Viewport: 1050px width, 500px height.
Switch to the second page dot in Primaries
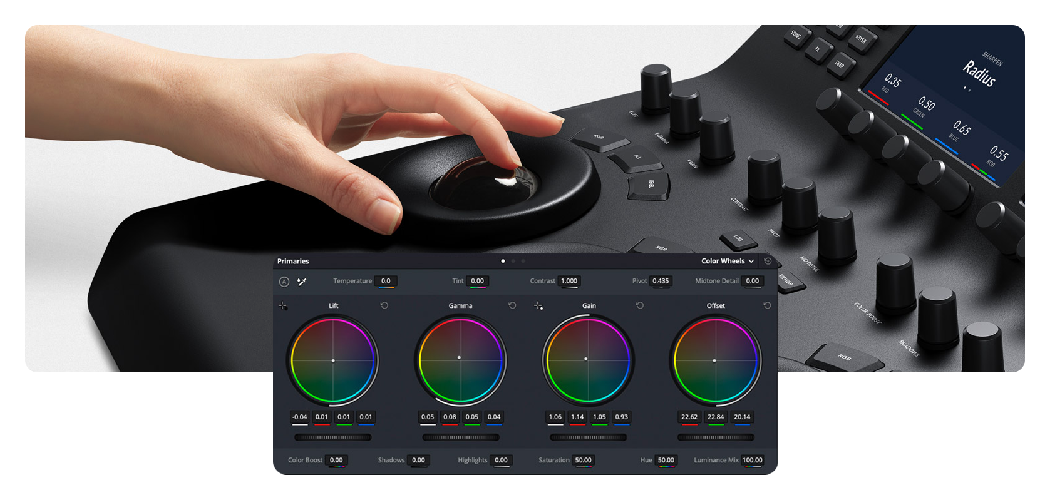pyautogui.click(x=513, y=261)
